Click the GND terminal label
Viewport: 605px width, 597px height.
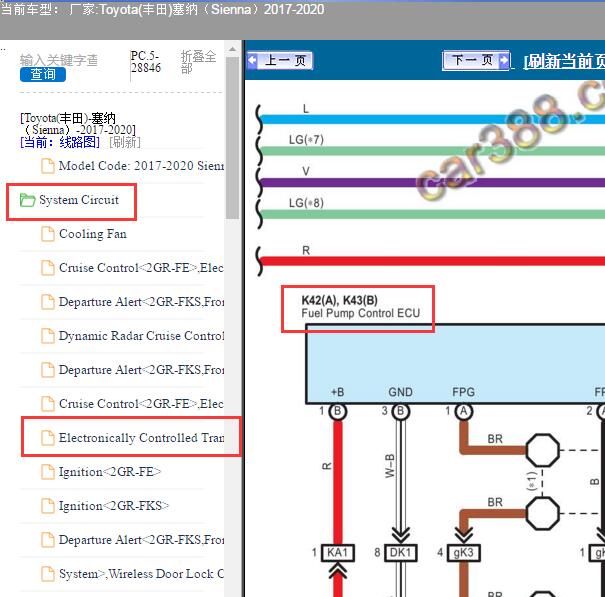401,392
